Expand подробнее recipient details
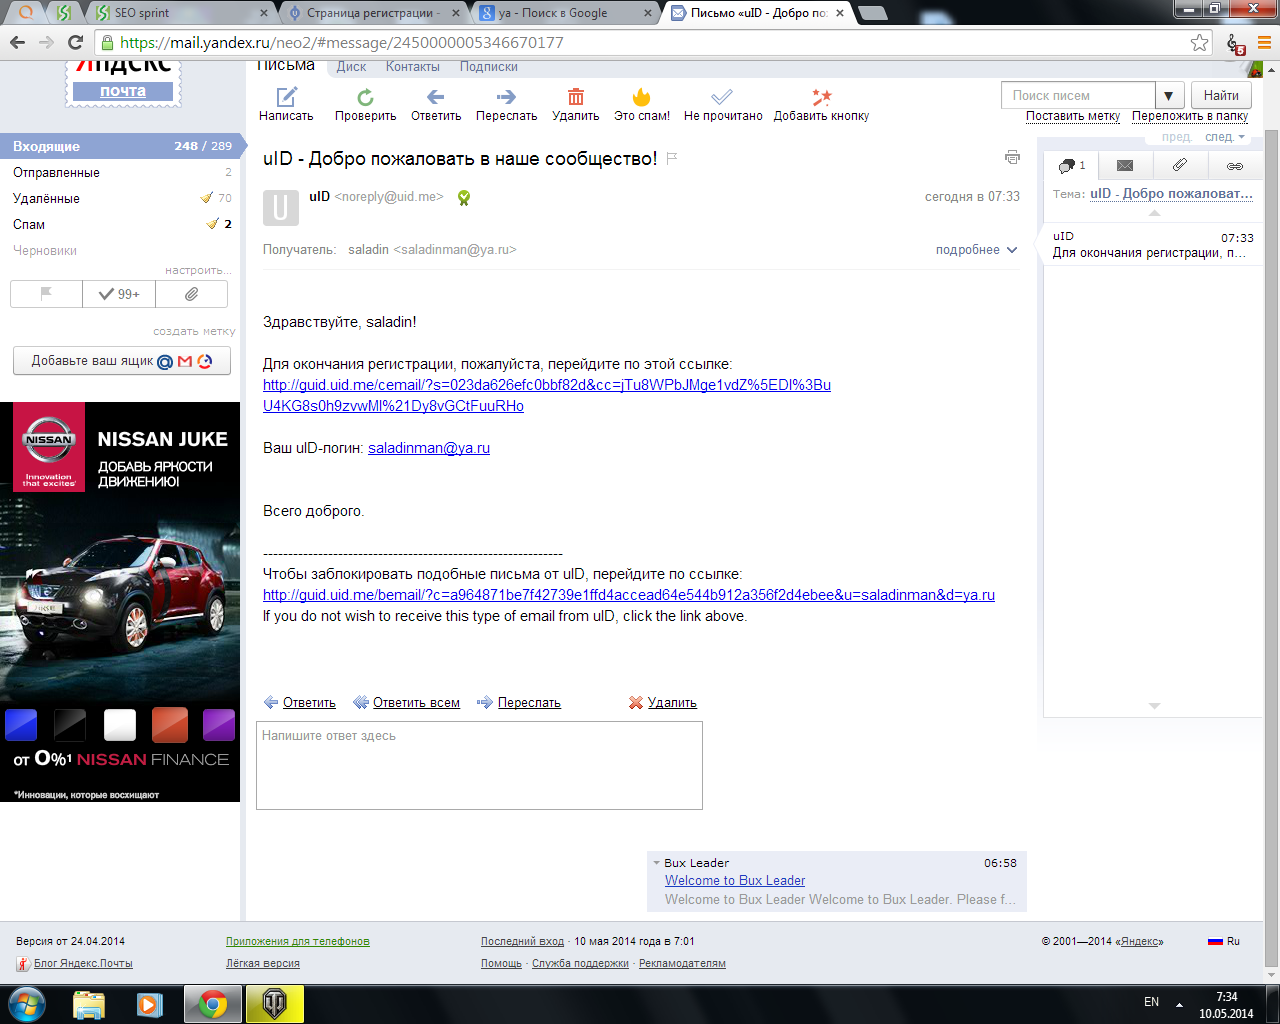Viewport: 1280px width, 1024px height. coord(976,250)
